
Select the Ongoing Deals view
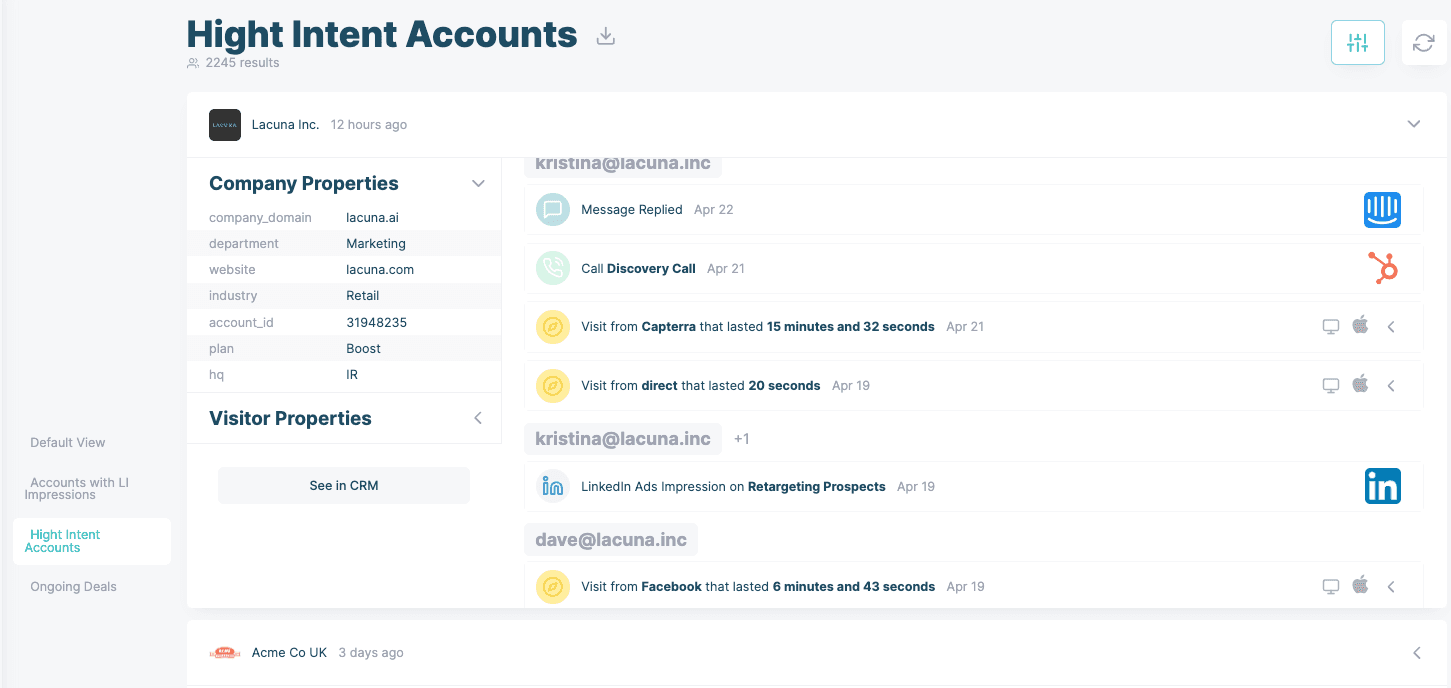pyautogui.click(x=73, y=587)
